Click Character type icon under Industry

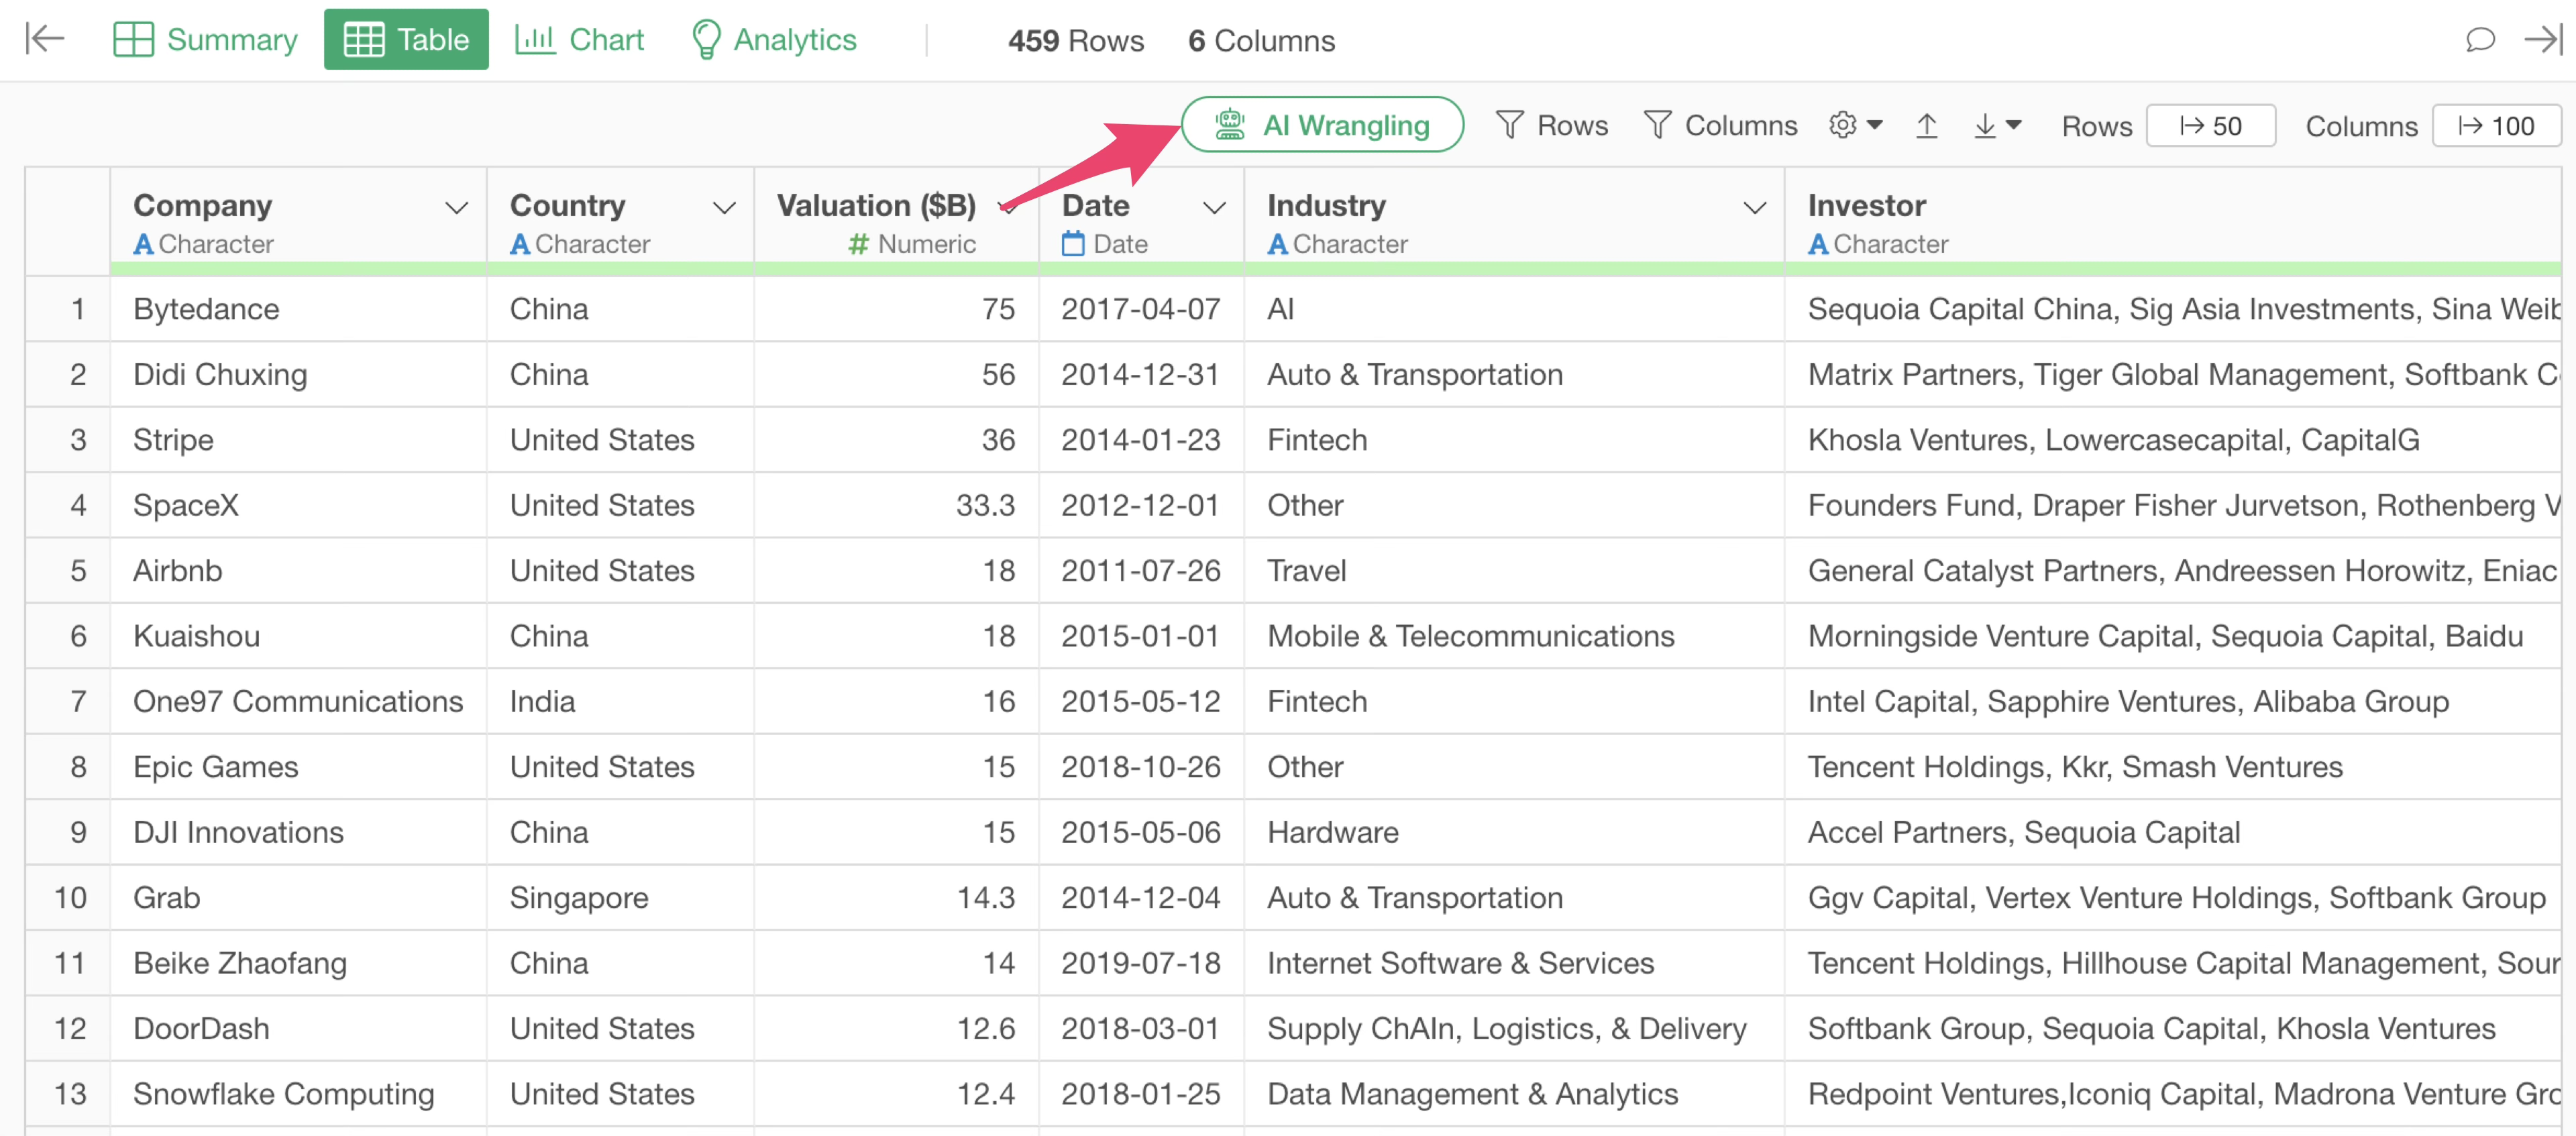[1277, 244]
